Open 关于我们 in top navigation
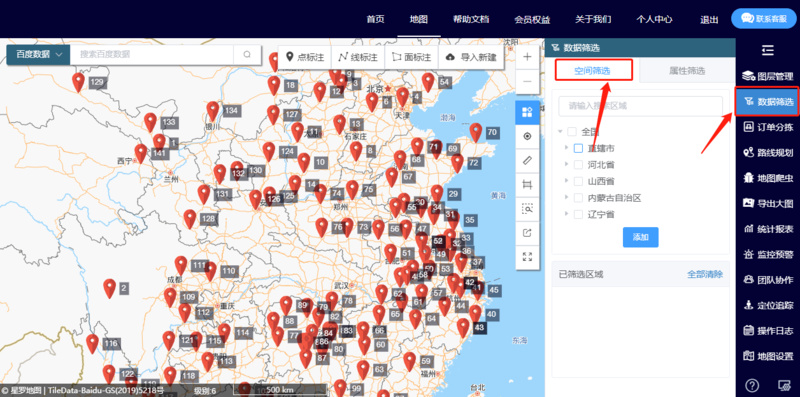 click(x=593, y=19)
